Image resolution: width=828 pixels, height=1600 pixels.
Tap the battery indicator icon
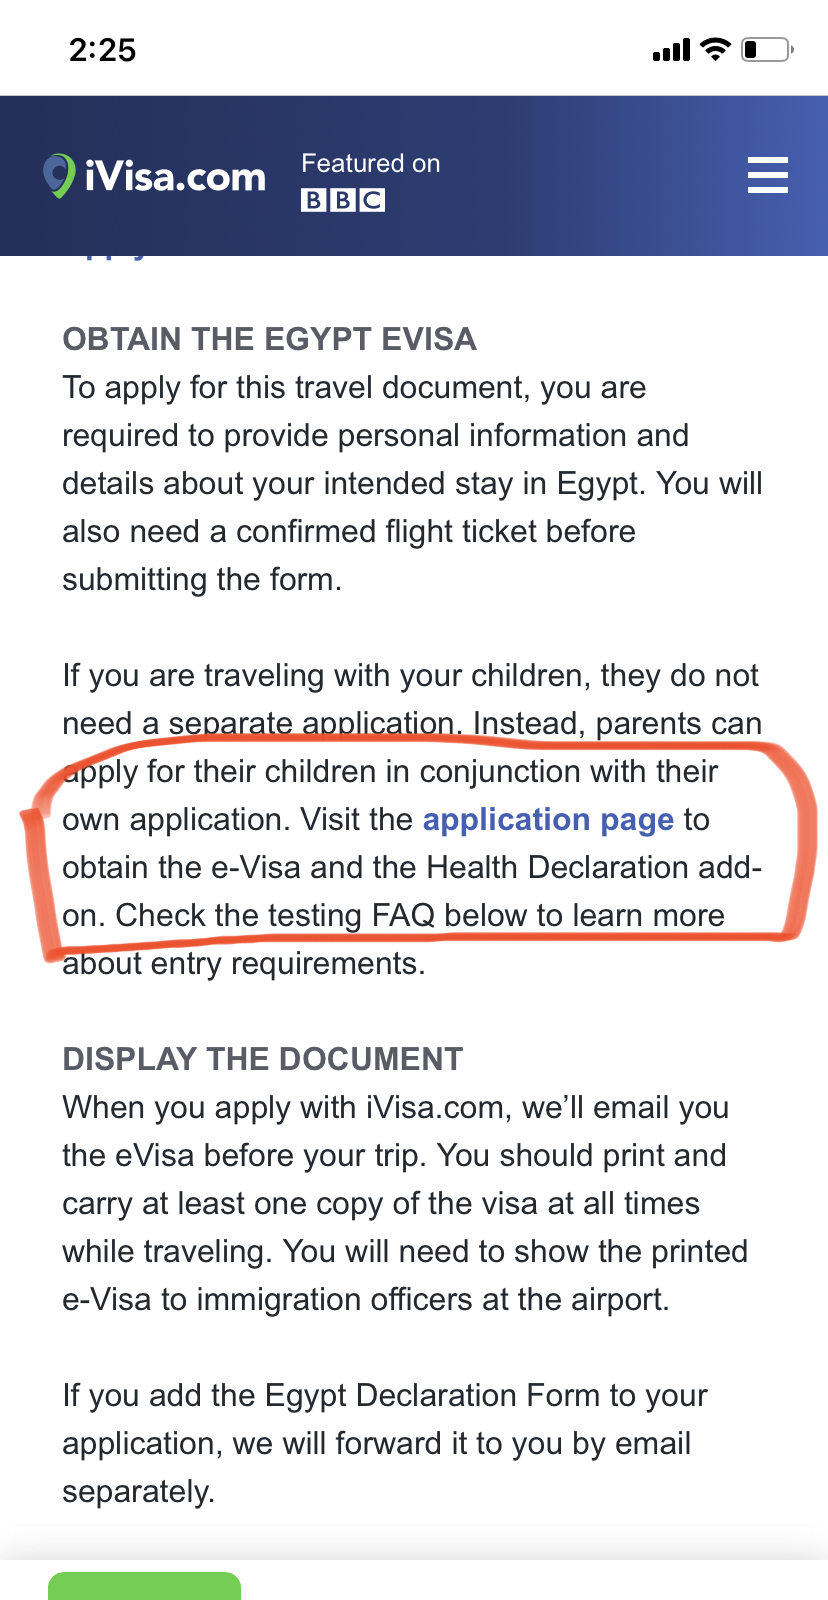tap(767, 49)
